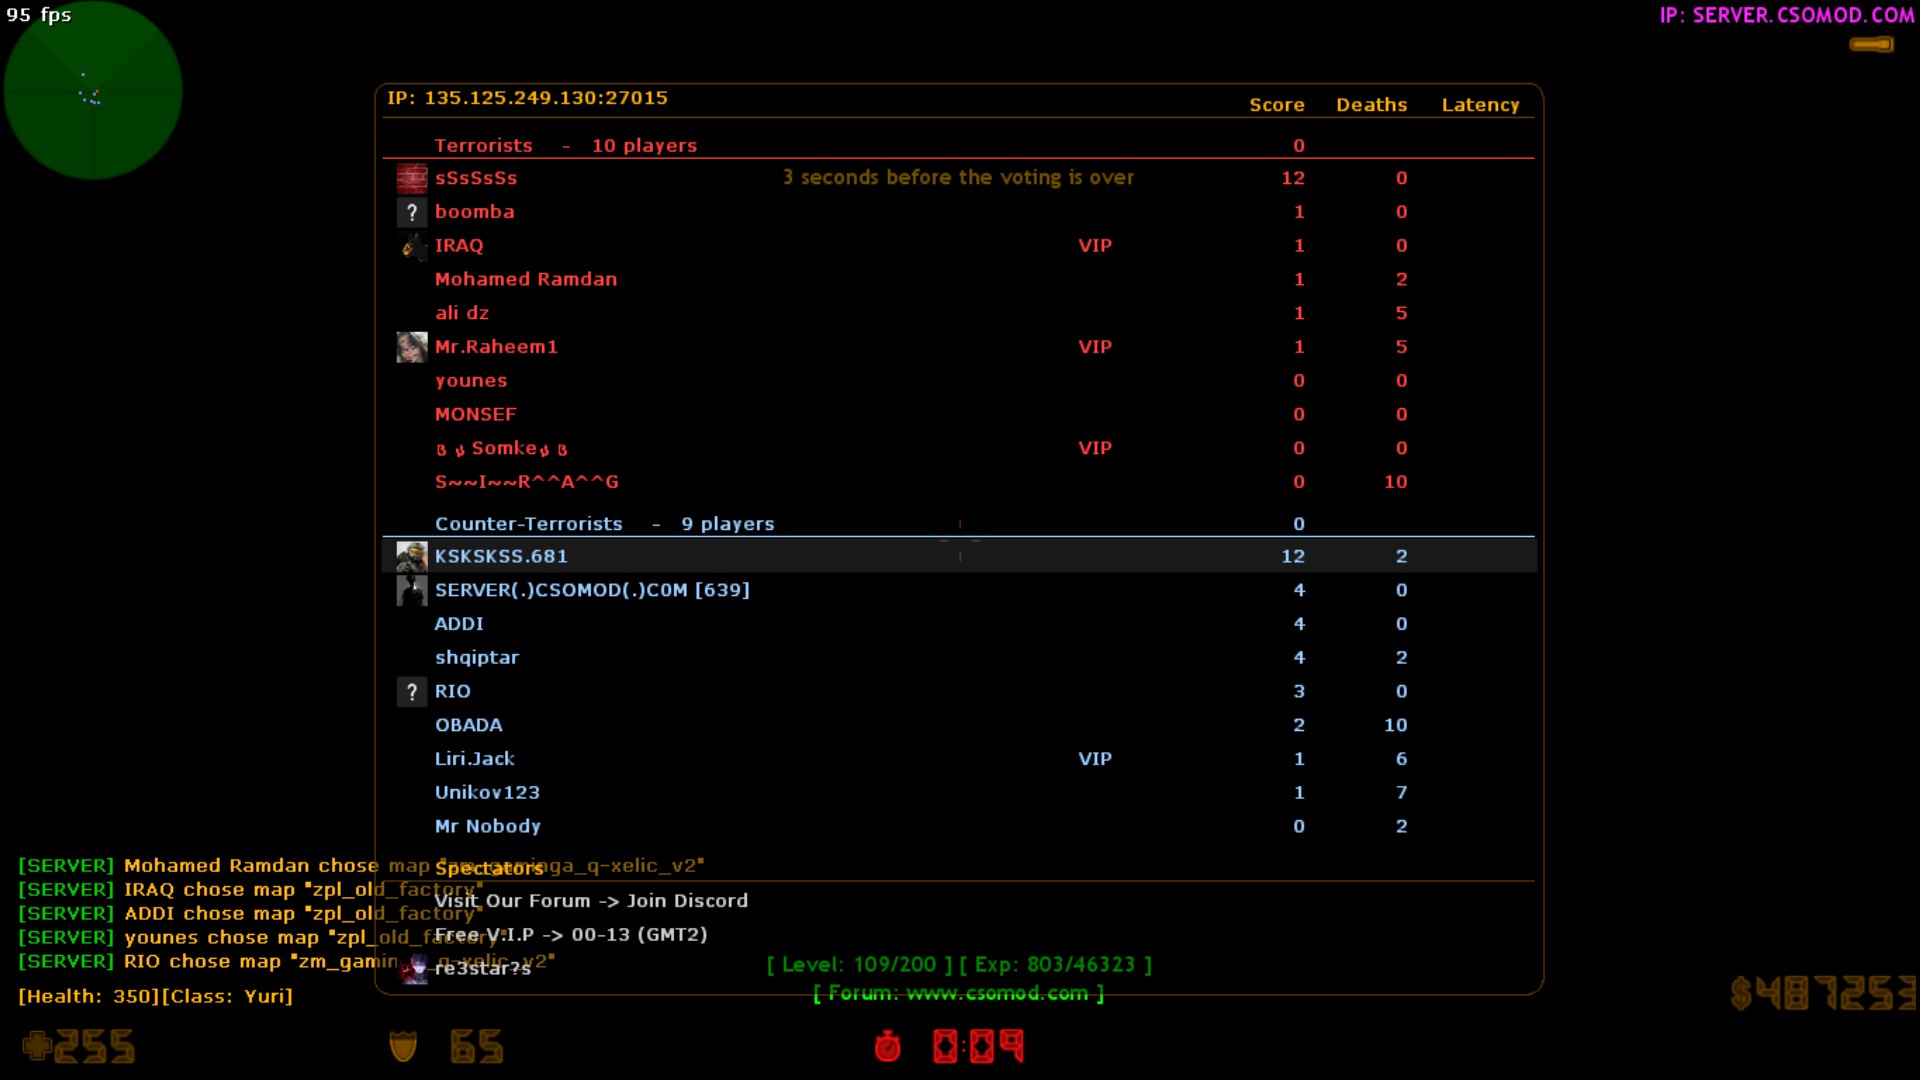Select the Terrorists team header row

[565, 146]
